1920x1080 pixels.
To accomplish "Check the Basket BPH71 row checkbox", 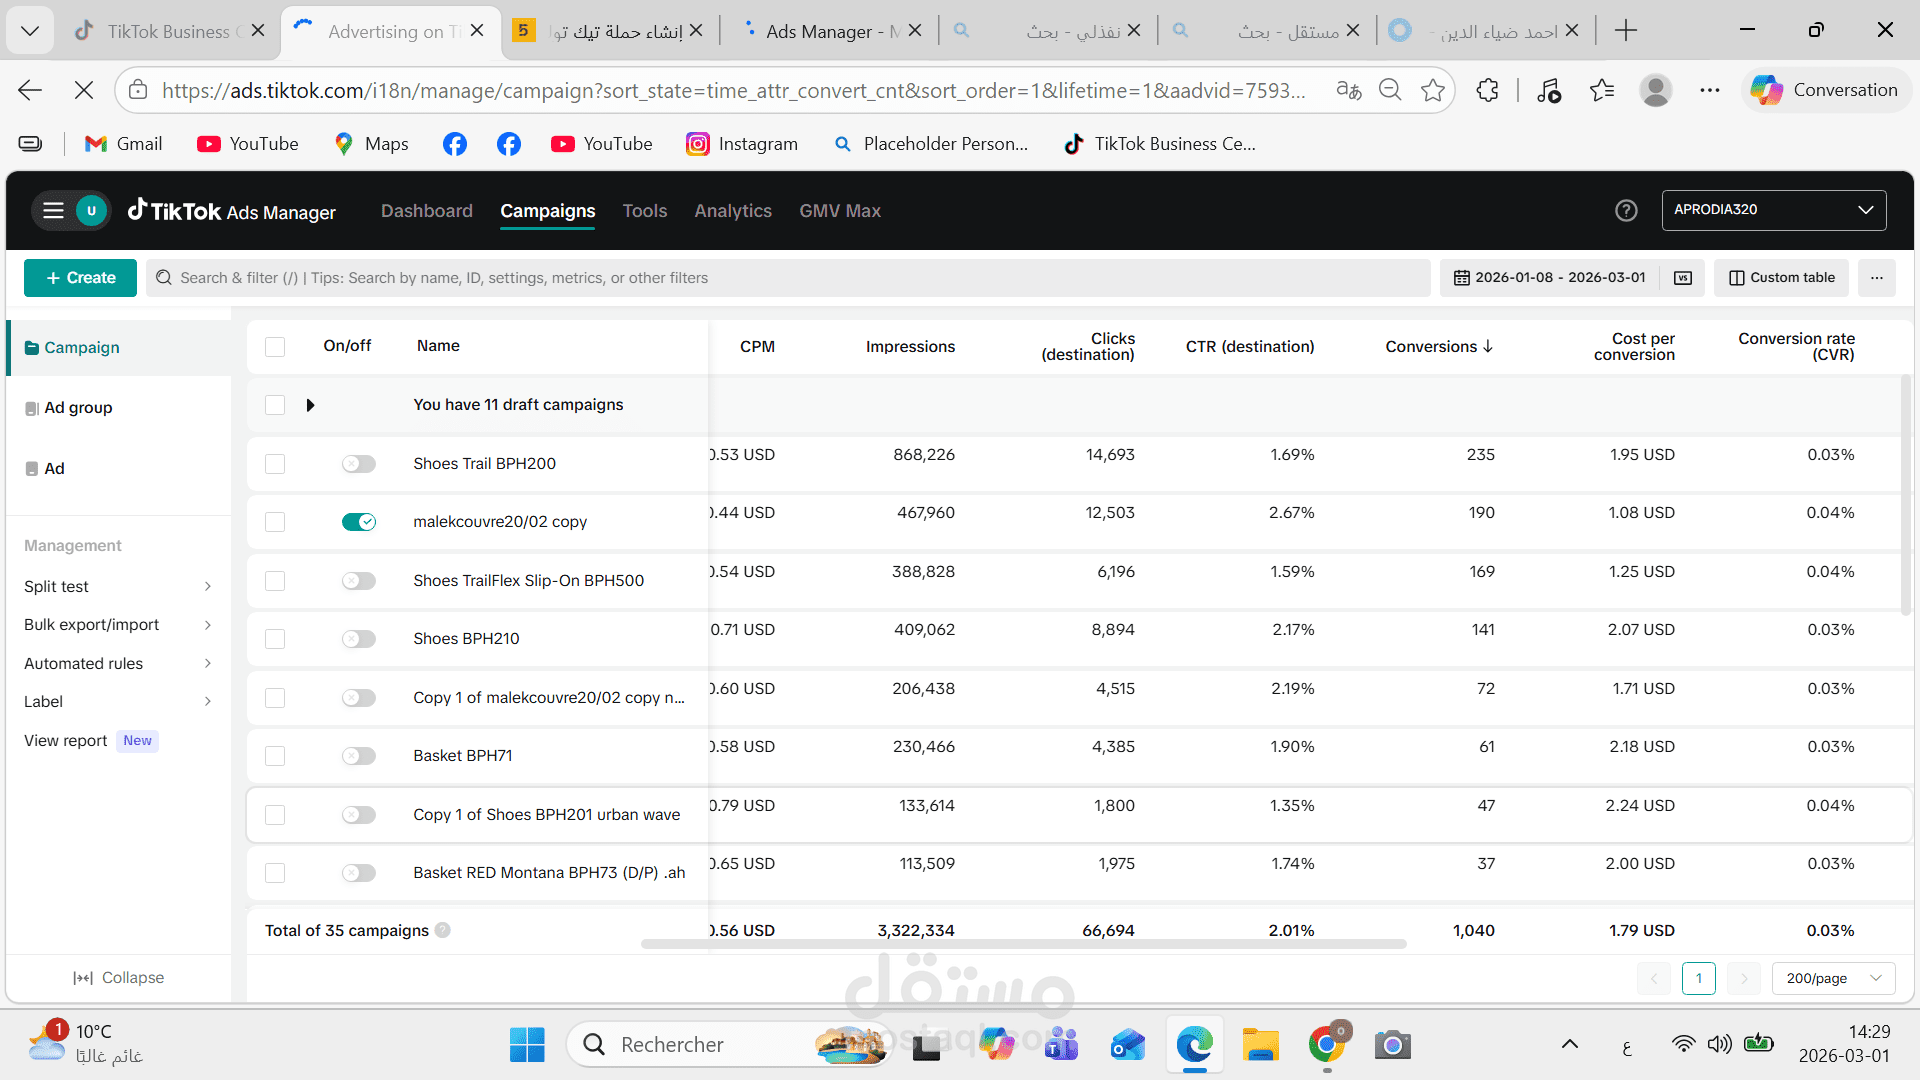I will [275, 756].
